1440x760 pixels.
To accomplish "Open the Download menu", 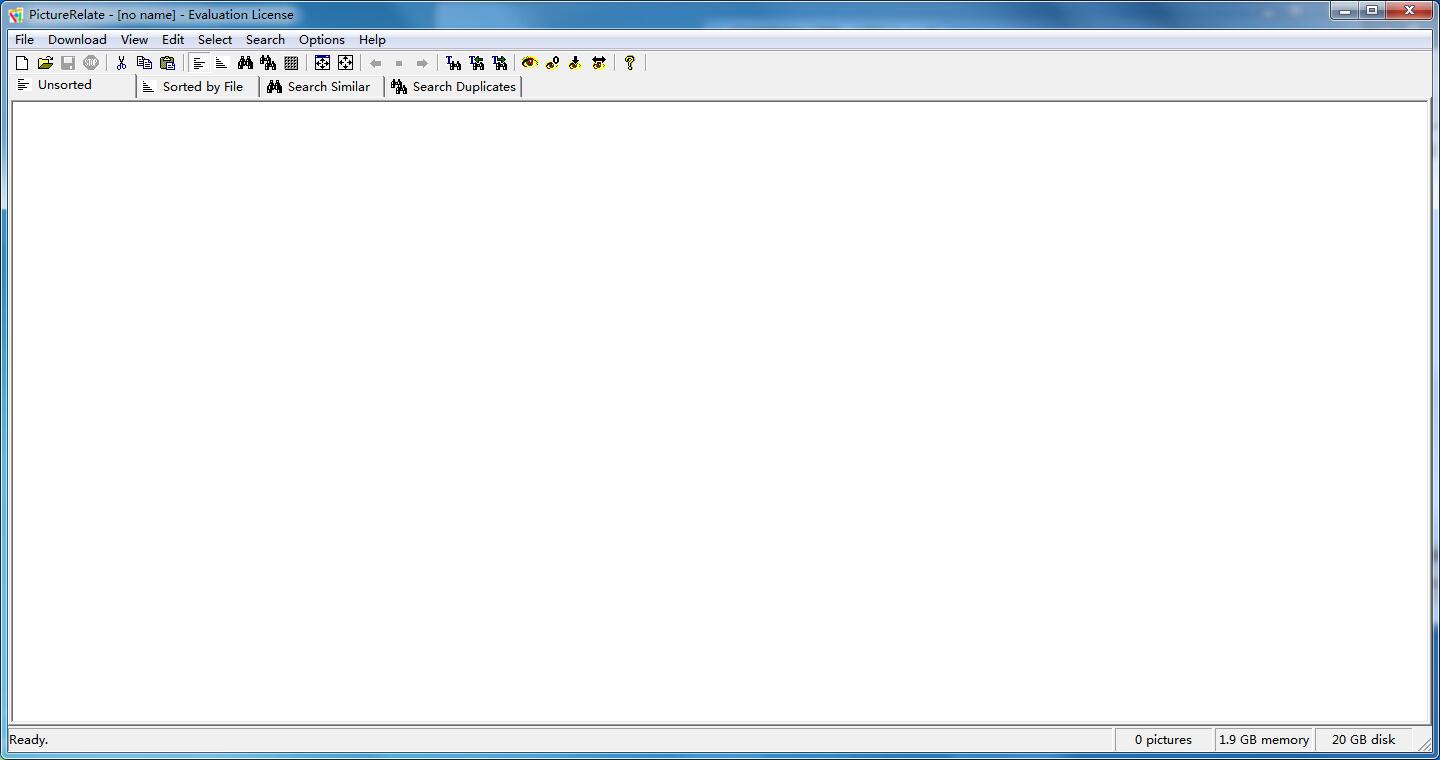I will point(77,40).
